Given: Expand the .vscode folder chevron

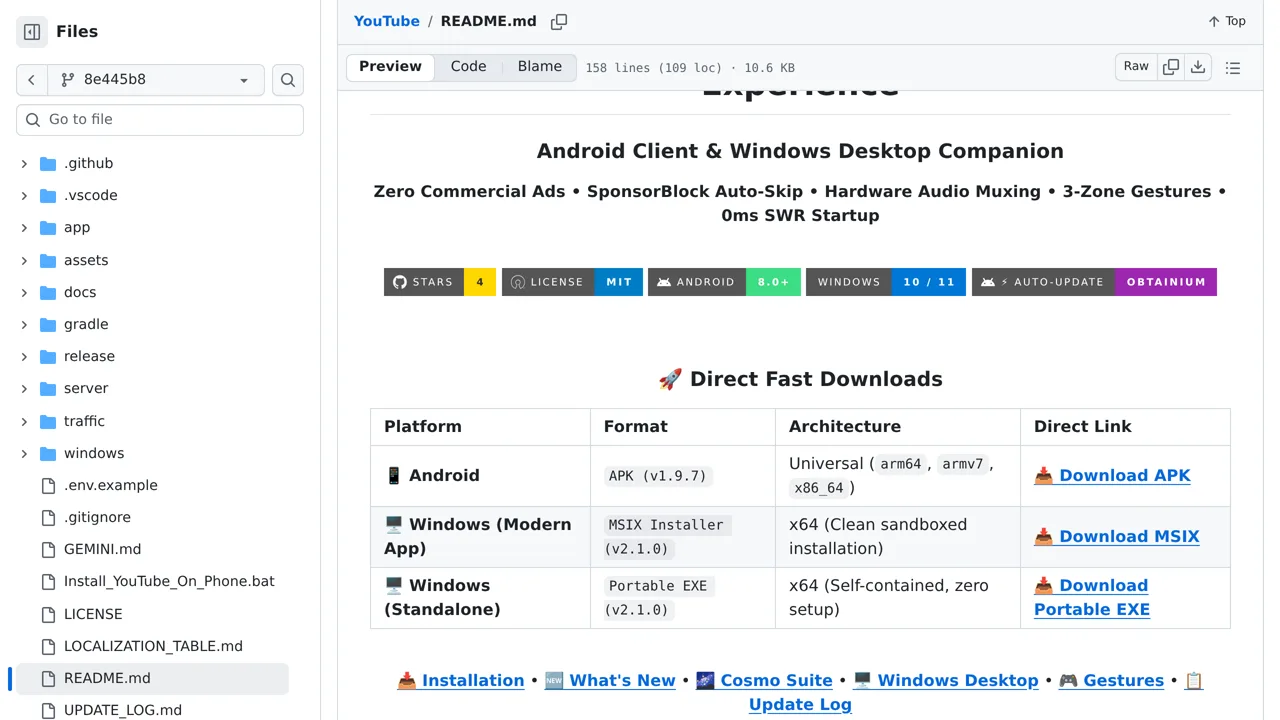Looking at the screenshot, I should tap(24, 195).
